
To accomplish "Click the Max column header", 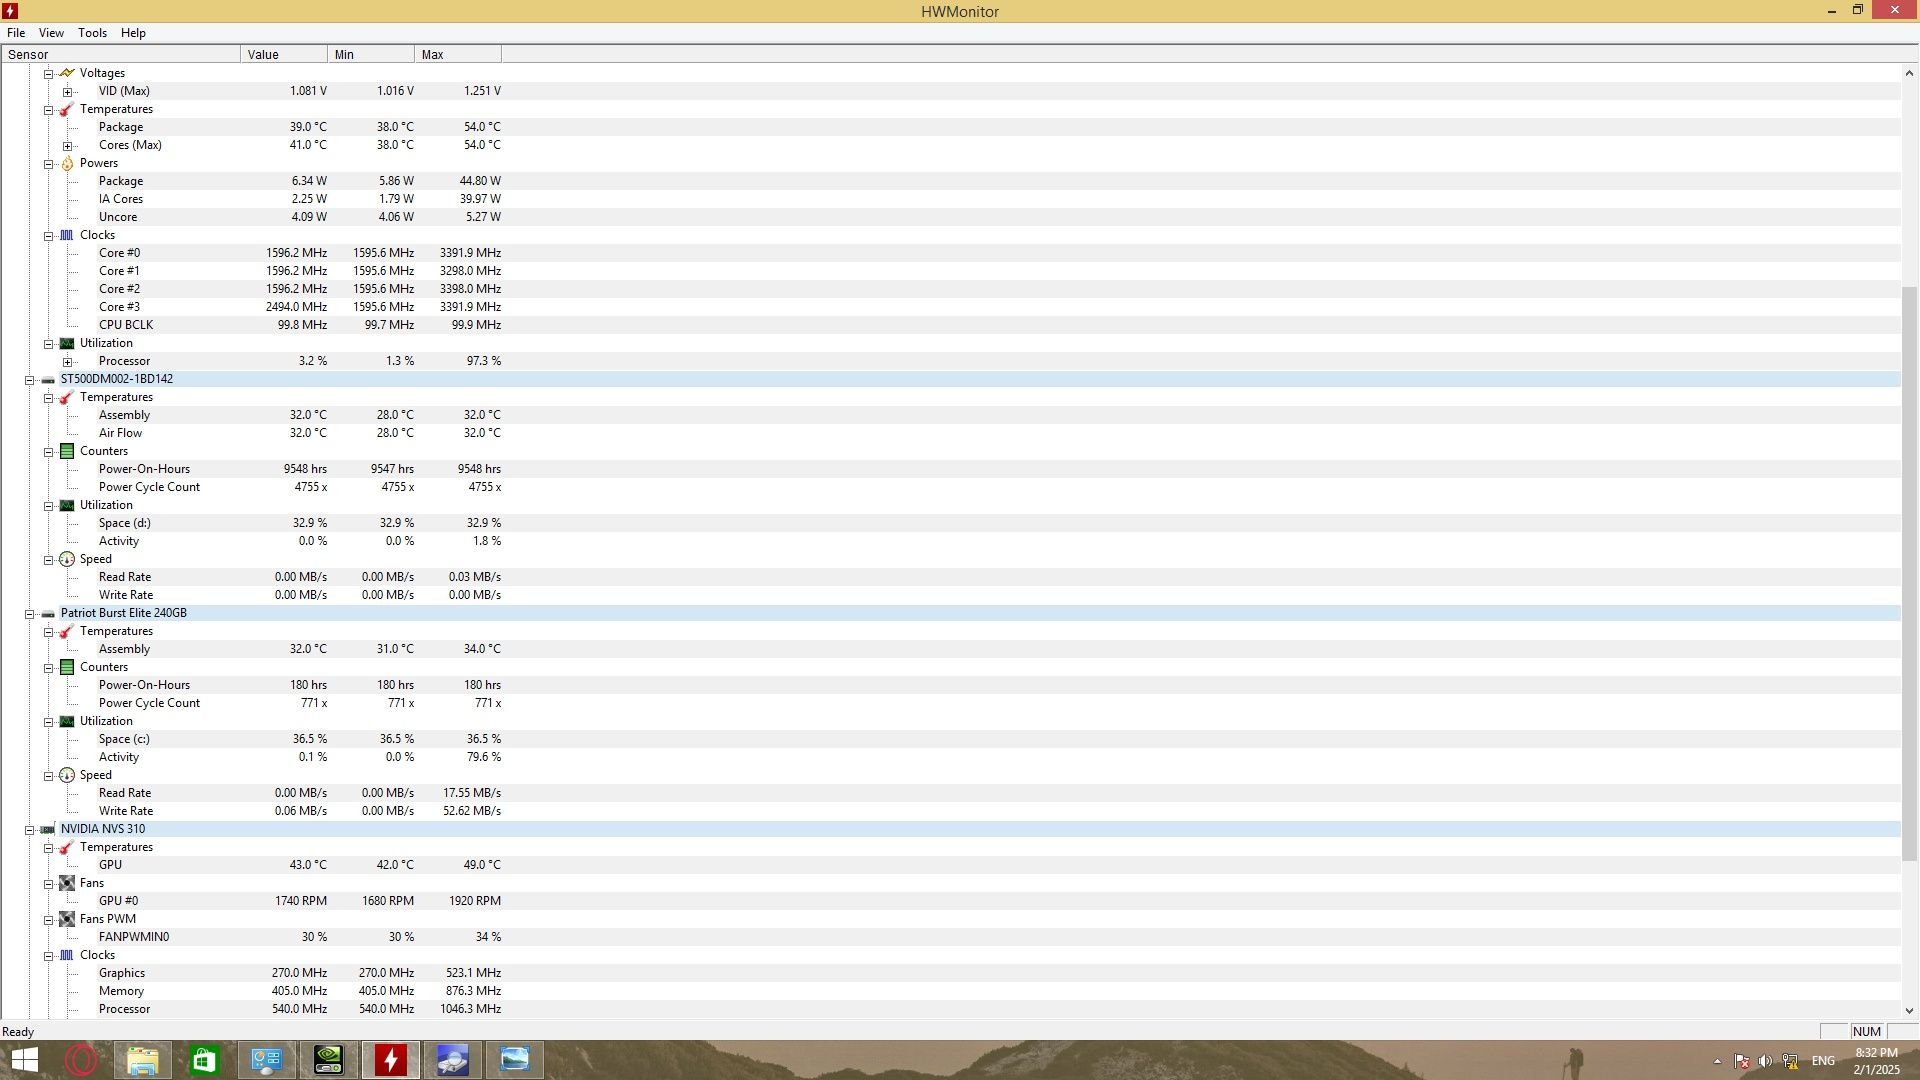I will tap(458, 55).
